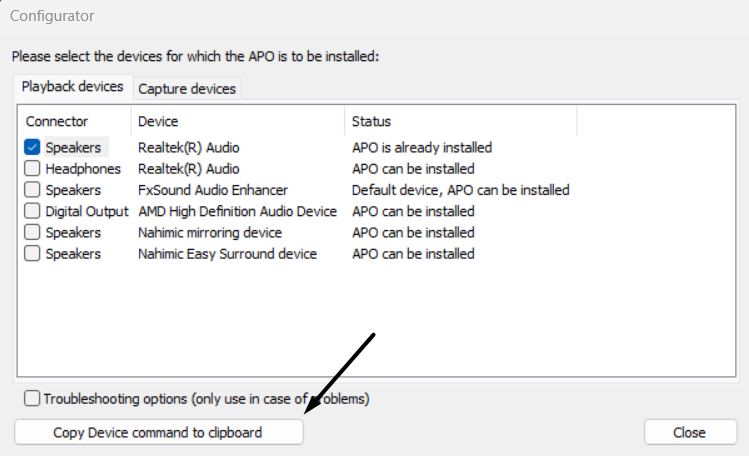The width and height of the screenshot is (749, 456).
Task: Select the FxSound Audio Enhancer device entry
Action: [x=212, y=190]
